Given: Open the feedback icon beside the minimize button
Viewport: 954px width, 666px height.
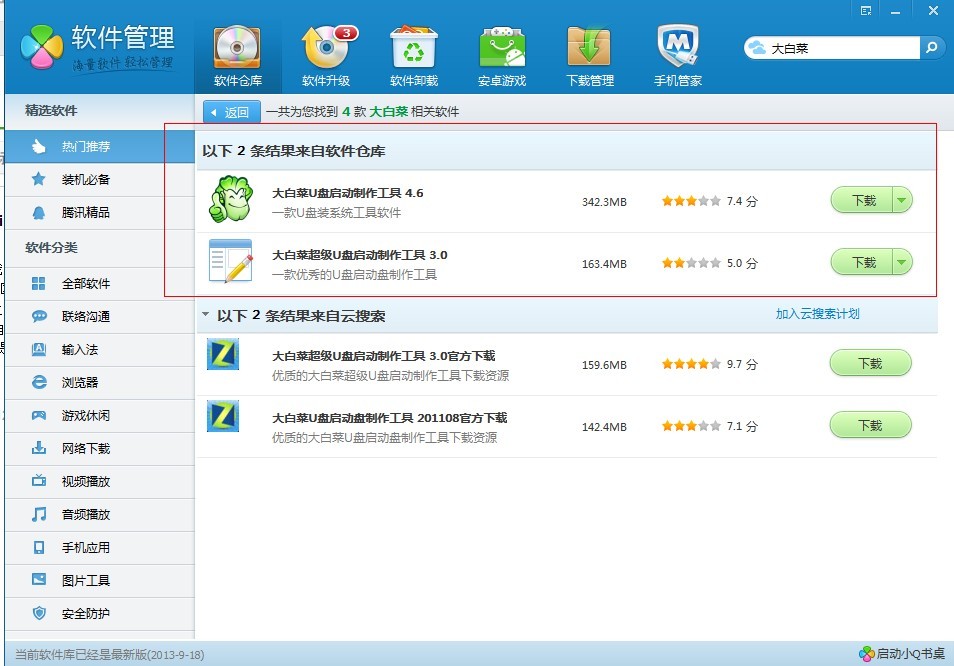Looking at the screenshot, I should click(867, 10).
